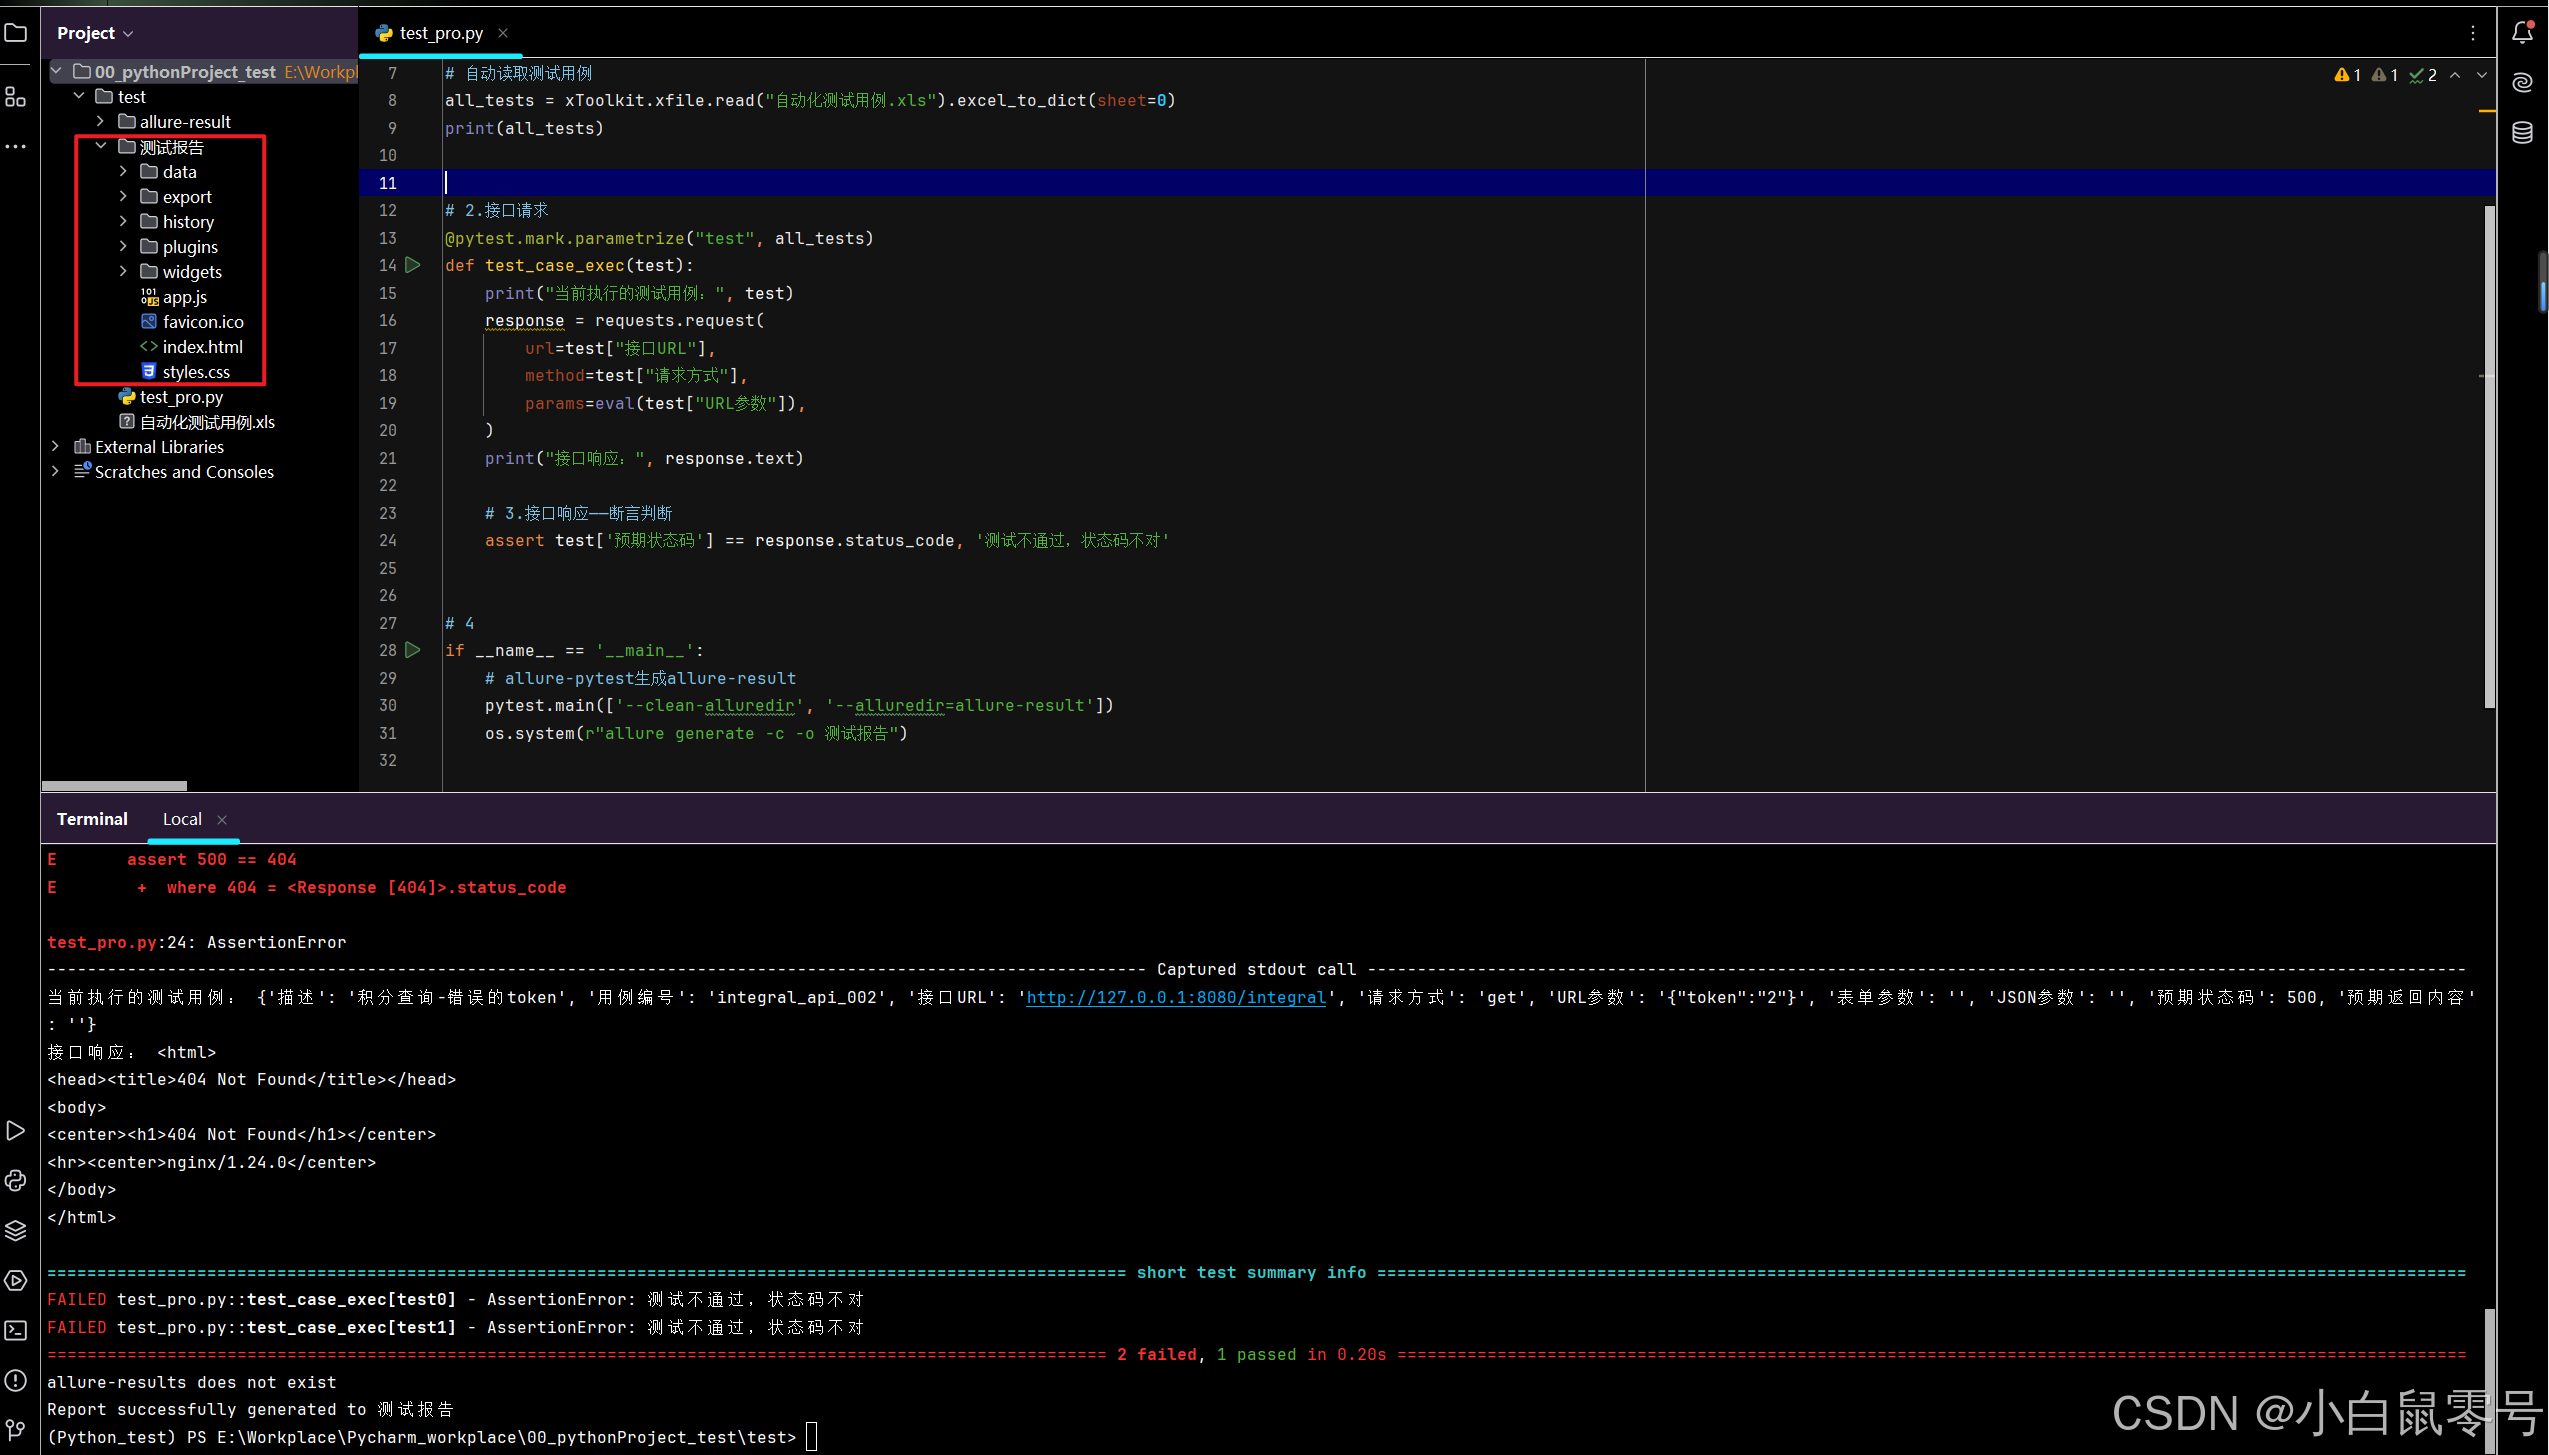Click the run gutter arrow on line 14
Screen dimensions: 2549x1455
click(413, 265)
